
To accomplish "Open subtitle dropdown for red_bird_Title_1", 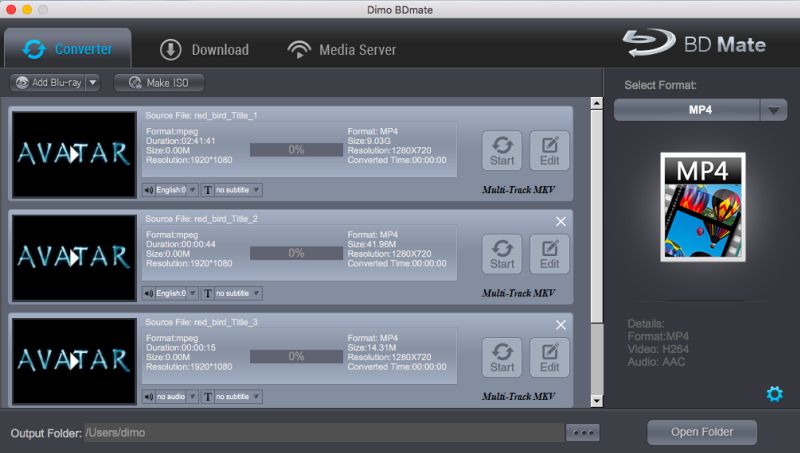I will (238, 190).
